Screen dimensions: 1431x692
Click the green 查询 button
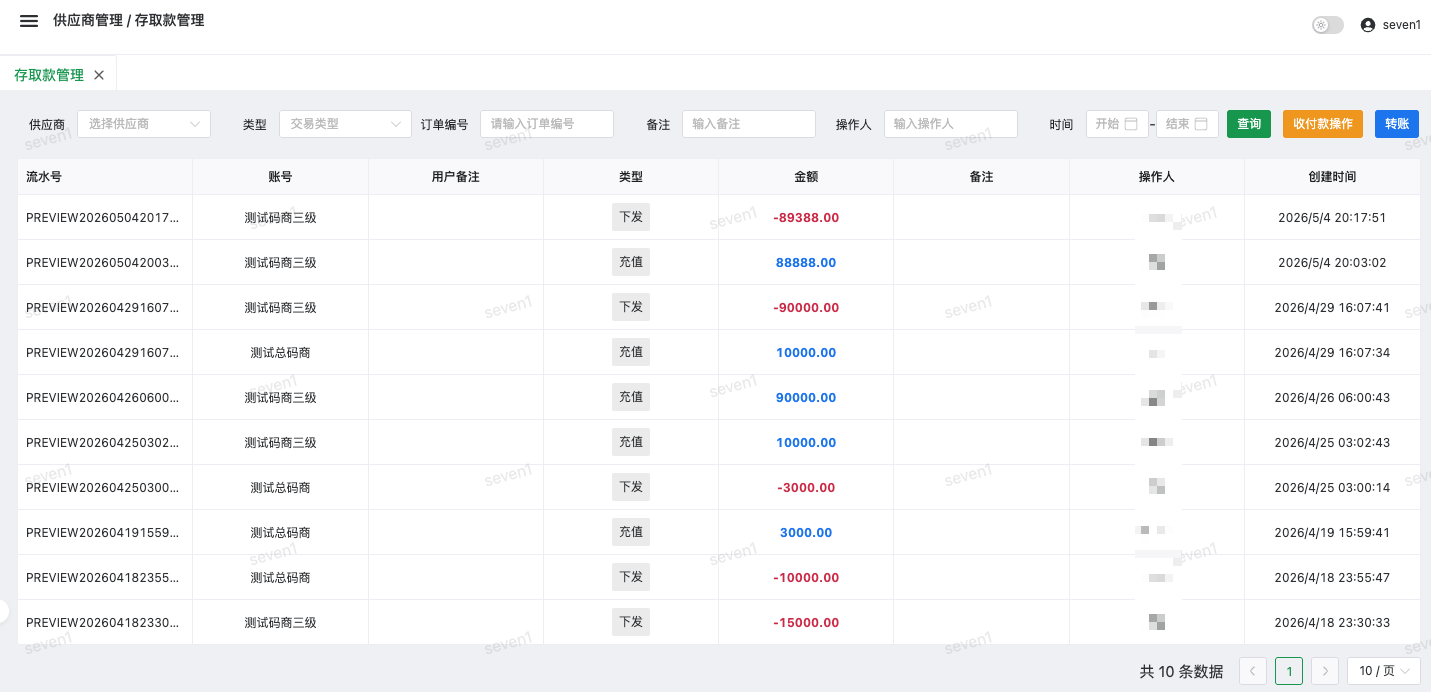pos(1249,124)
